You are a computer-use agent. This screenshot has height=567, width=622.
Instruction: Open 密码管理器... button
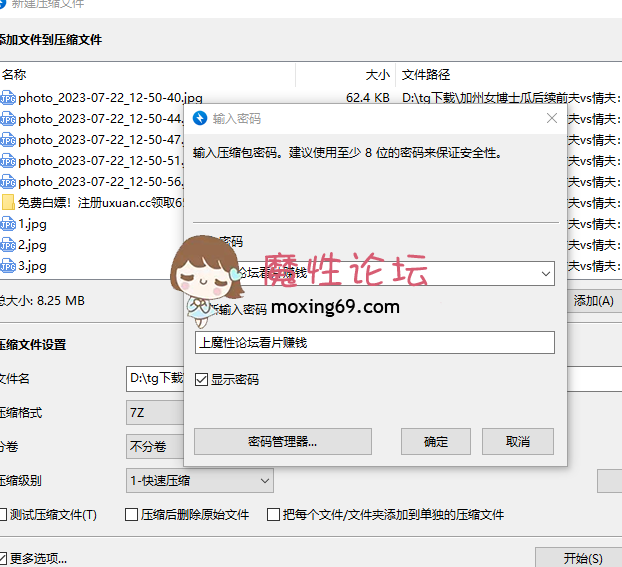click(282, 441)
